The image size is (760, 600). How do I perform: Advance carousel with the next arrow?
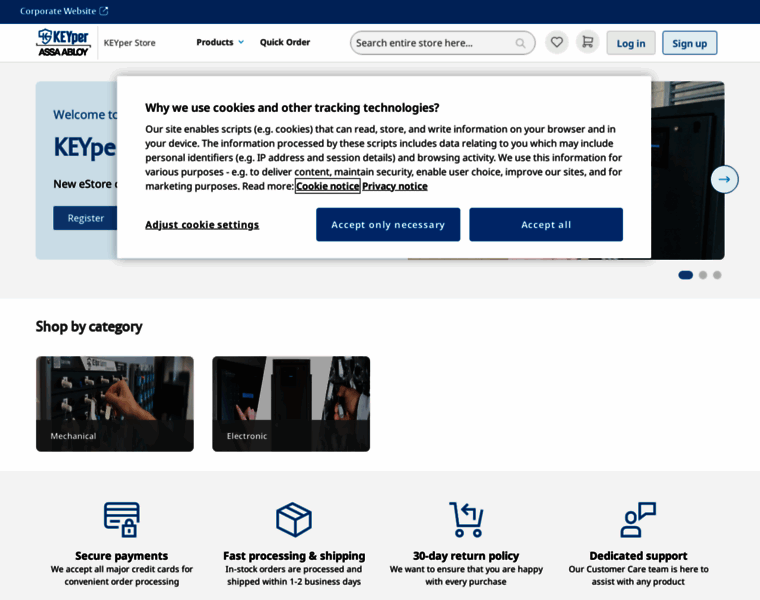724,179
